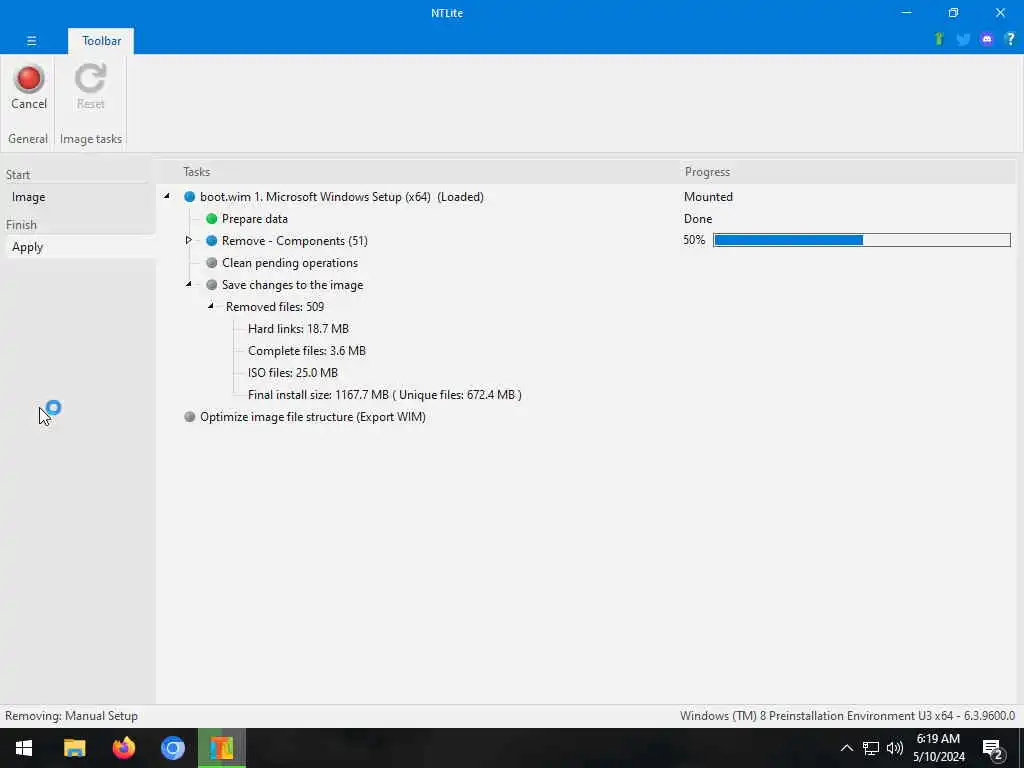Viewport: 1024px width, 768px height.
Task: Click blue status dot beside boot.wim
Action: point(189,197)
